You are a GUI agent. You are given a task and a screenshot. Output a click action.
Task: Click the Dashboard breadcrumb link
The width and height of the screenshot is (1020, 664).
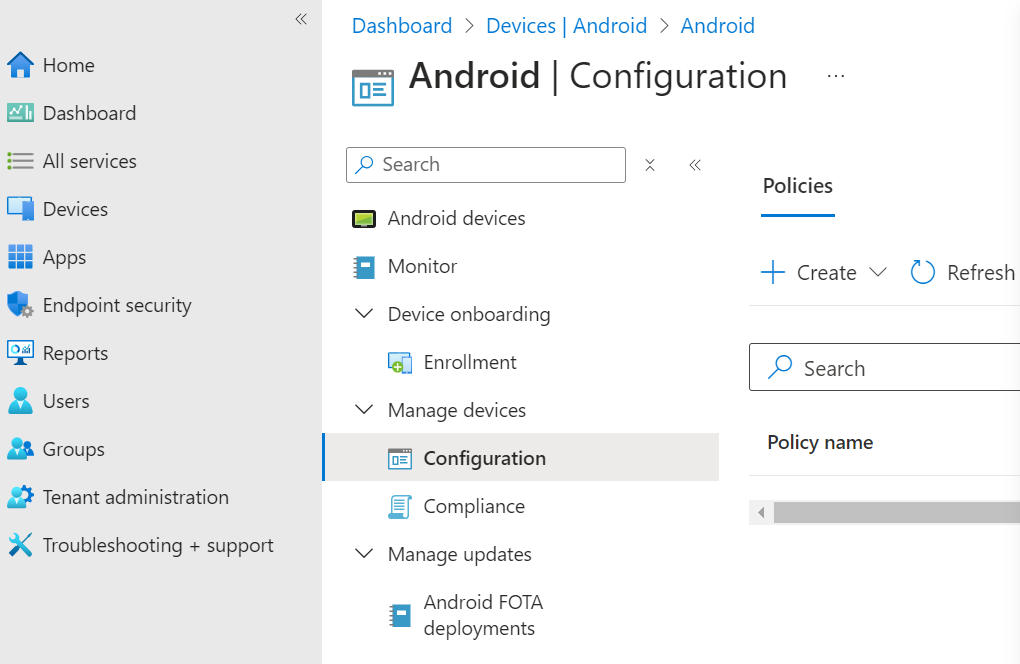(401, 26)
